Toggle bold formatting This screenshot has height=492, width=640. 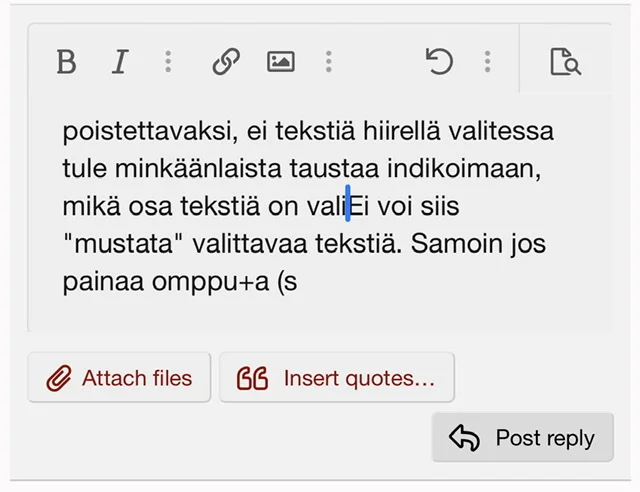(x=67, y=62)
